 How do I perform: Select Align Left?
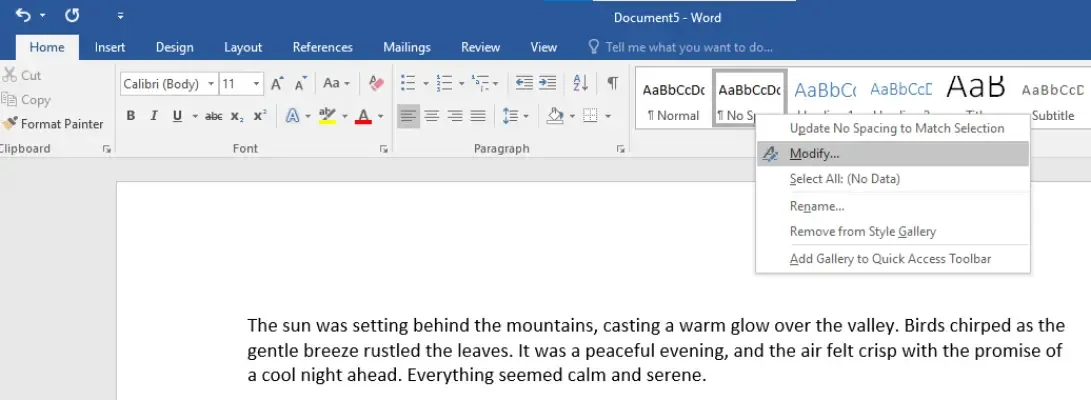click(x=408, y=116)
